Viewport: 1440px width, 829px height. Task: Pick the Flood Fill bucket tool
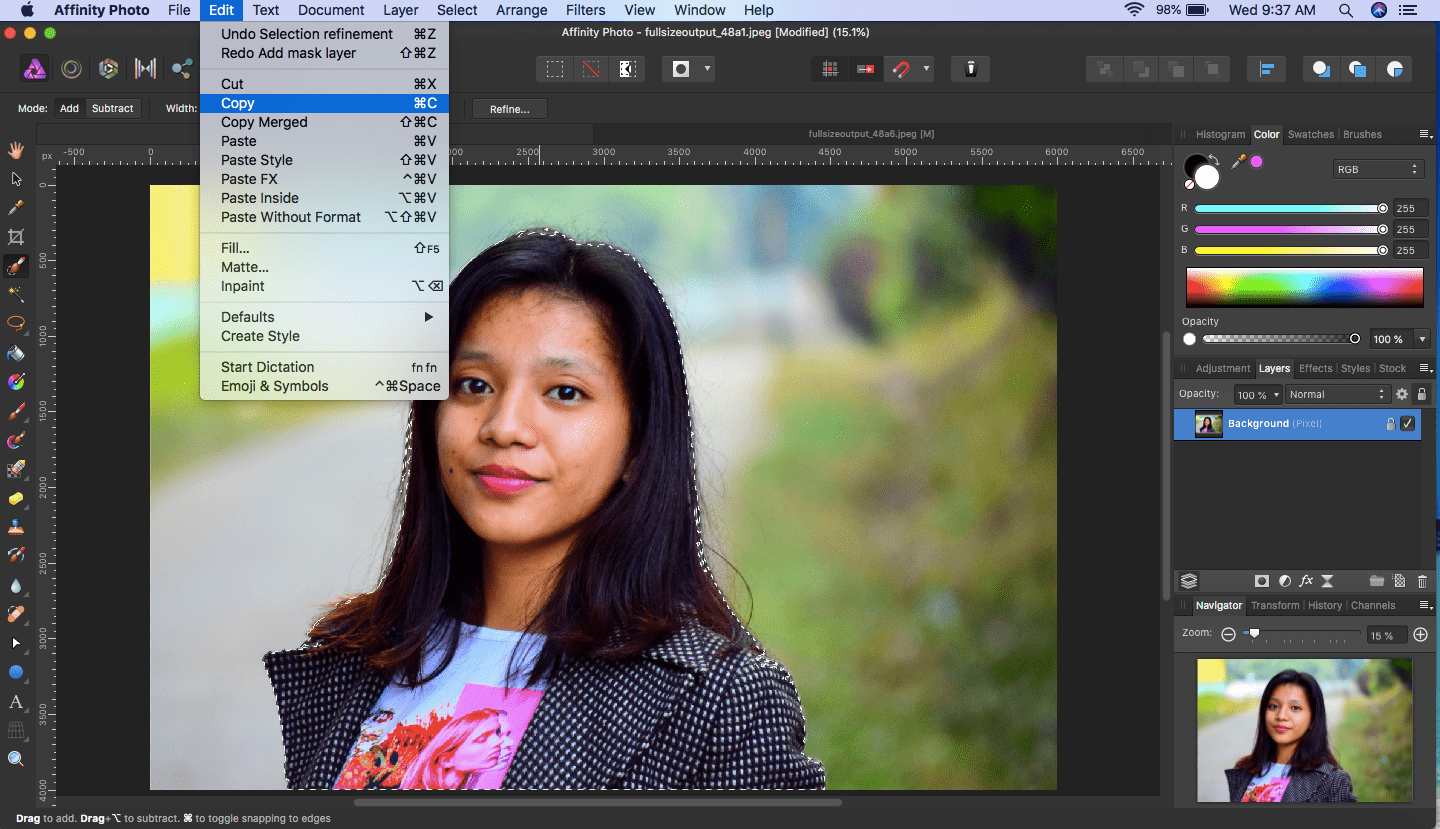16,353
